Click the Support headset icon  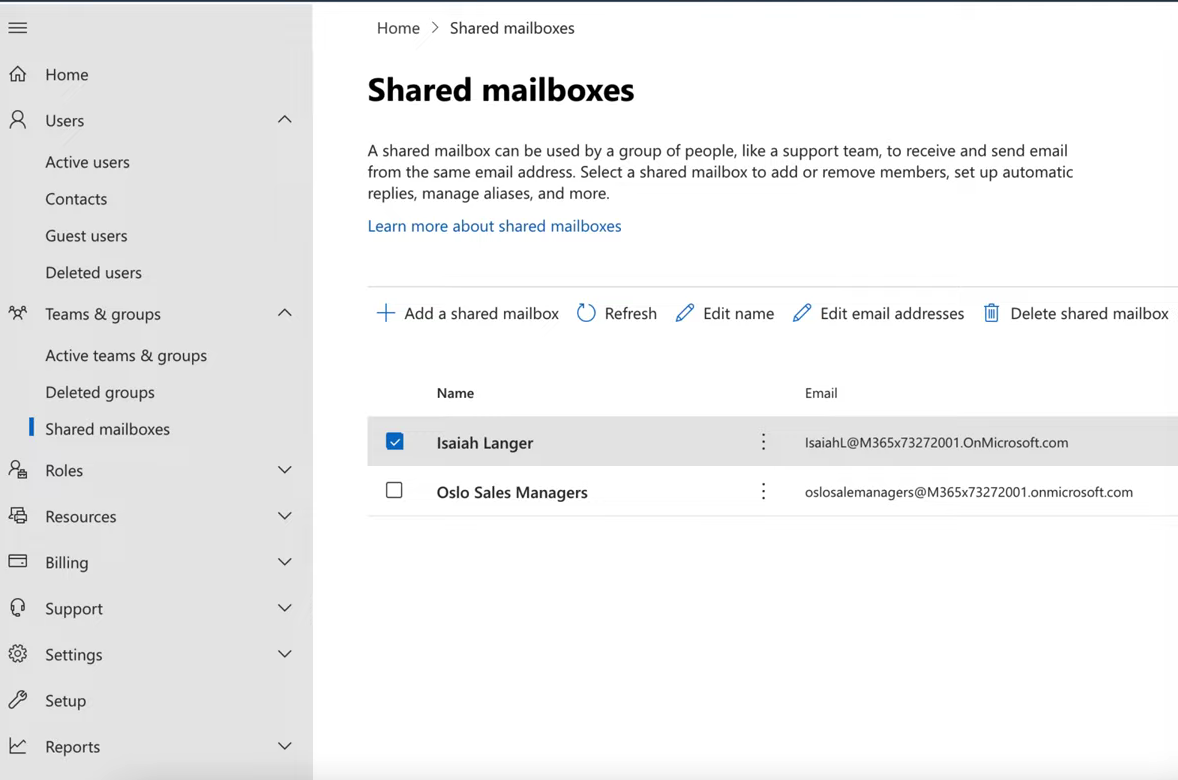(18, 607)
